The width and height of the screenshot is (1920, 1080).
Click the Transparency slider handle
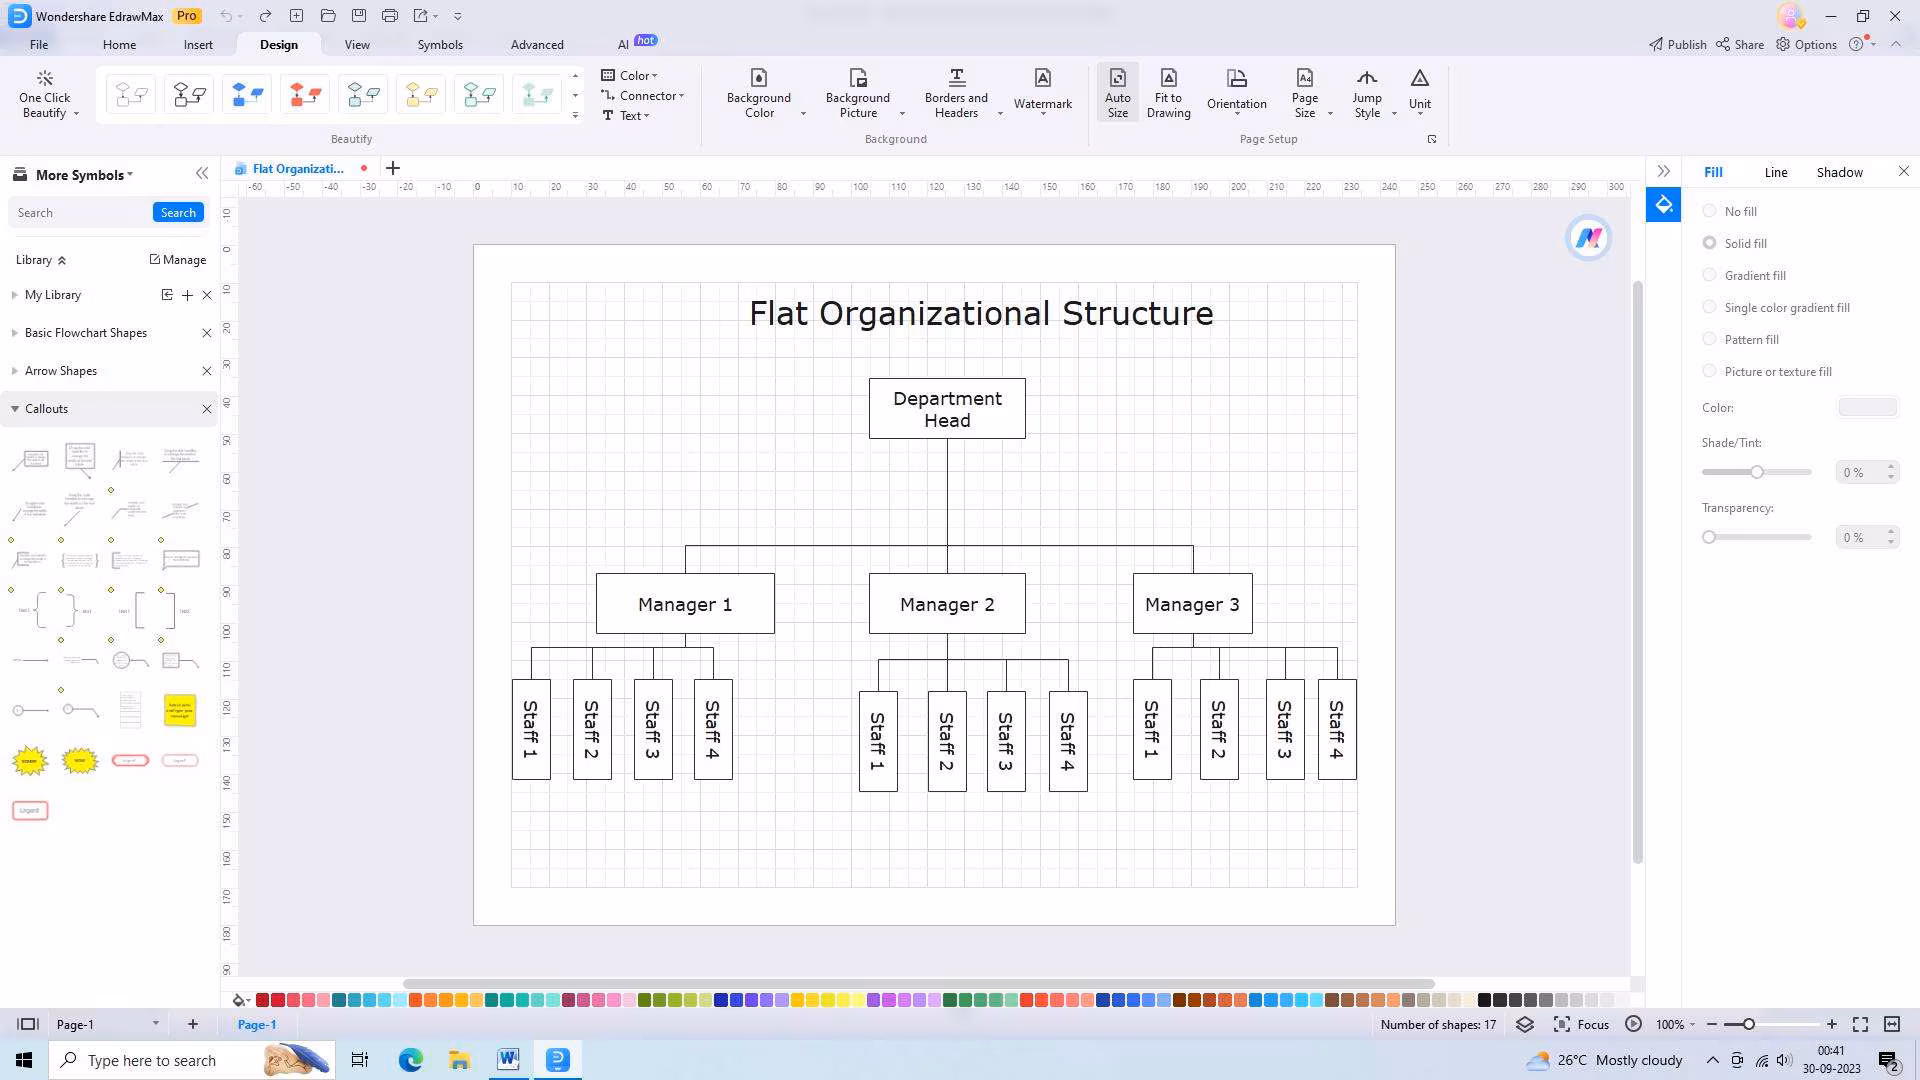tap(1709, 537)
